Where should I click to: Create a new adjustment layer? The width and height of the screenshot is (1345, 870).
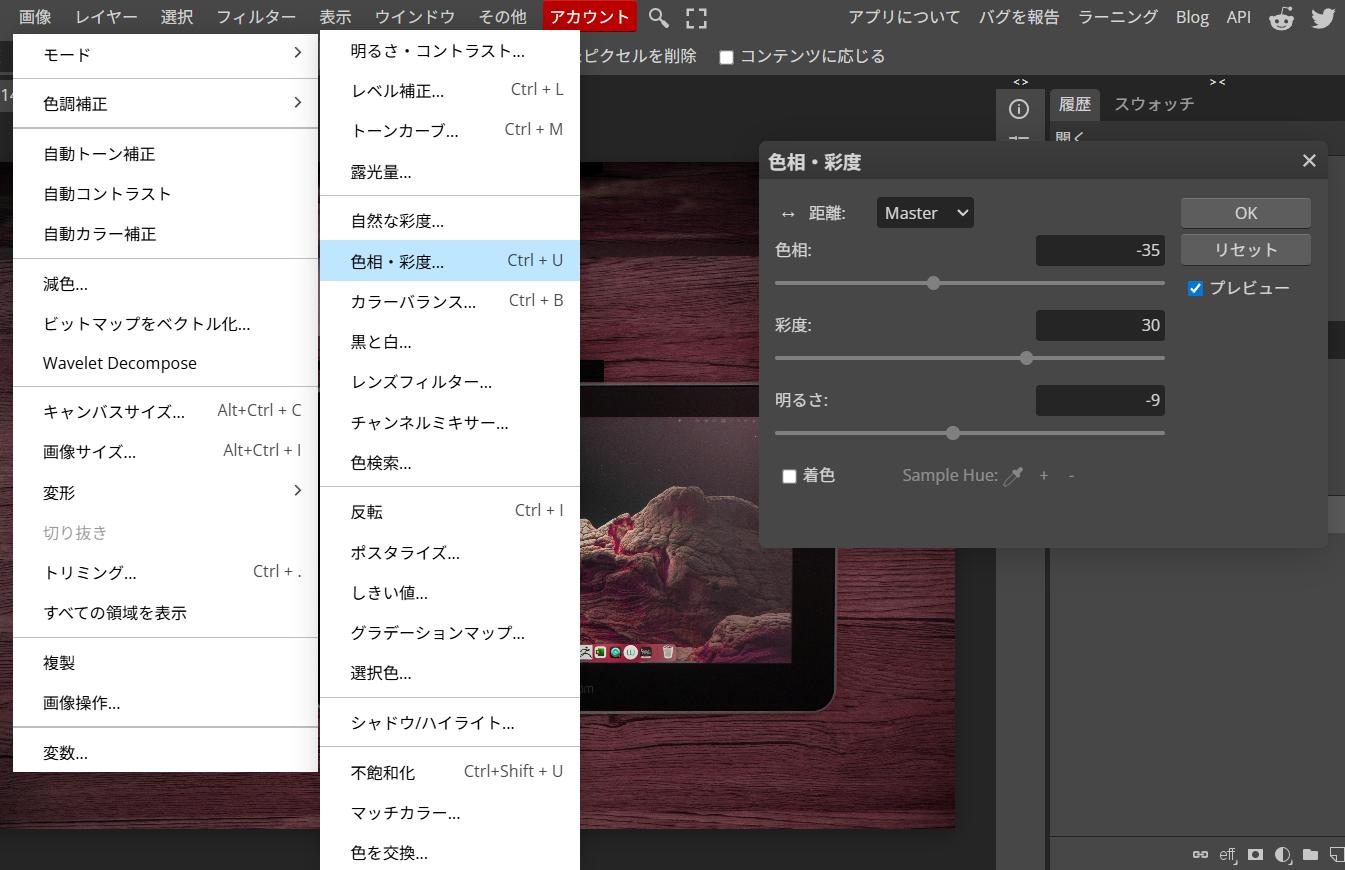pyautogui.click(x=1283, y=855)
